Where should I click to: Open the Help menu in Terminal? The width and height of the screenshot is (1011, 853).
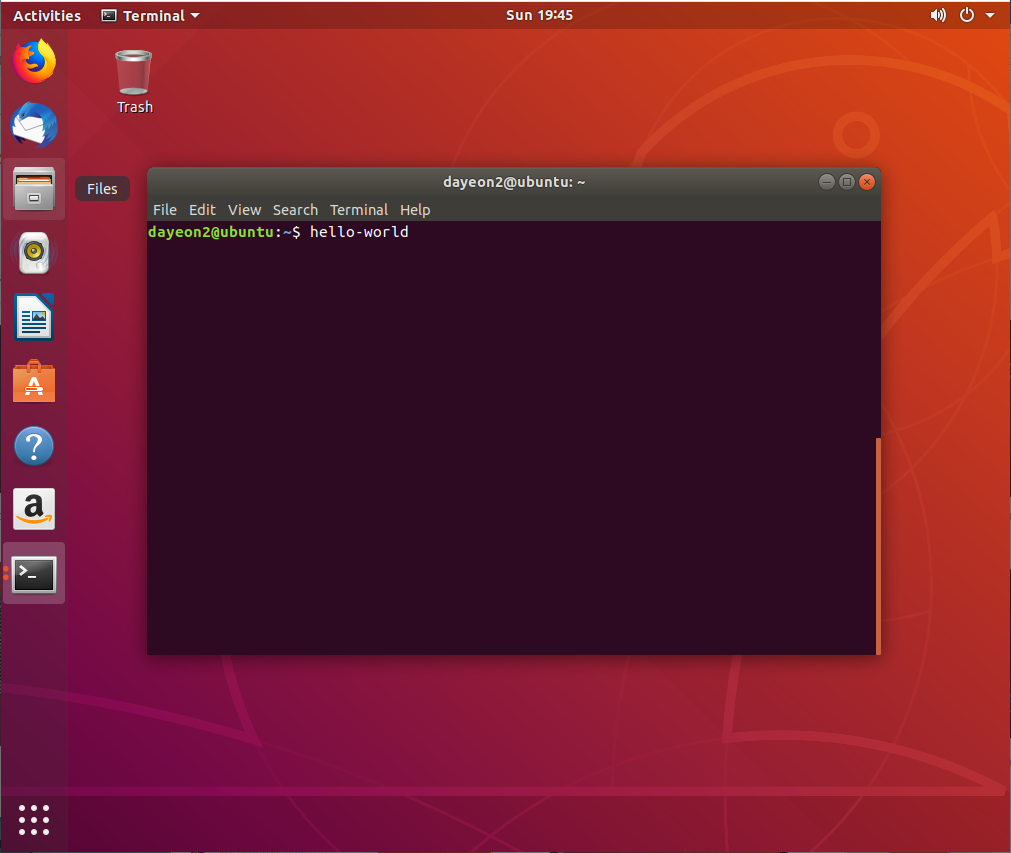point(415,210)
